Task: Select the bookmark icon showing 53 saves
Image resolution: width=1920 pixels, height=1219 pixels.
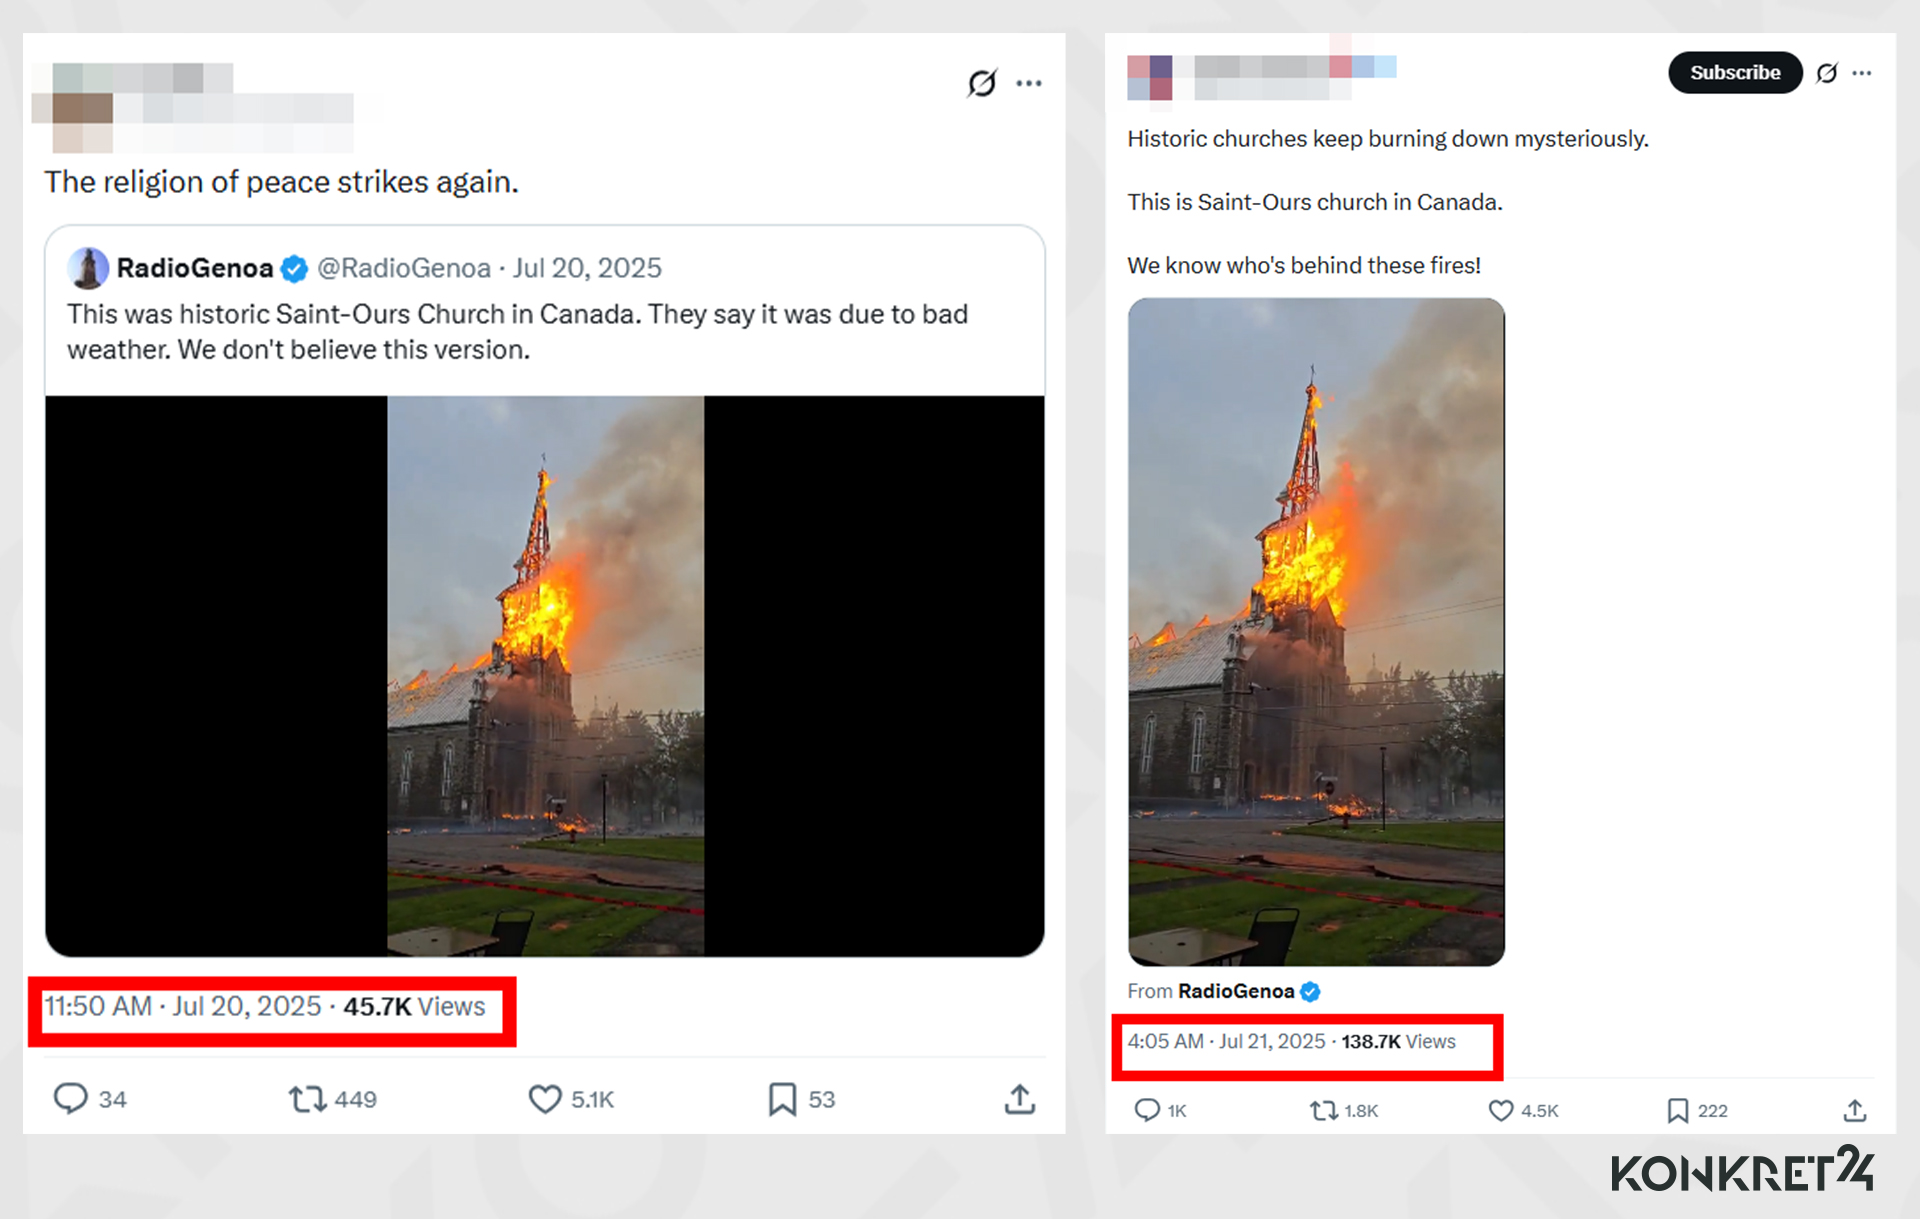Action: [x=783, y=1098]
